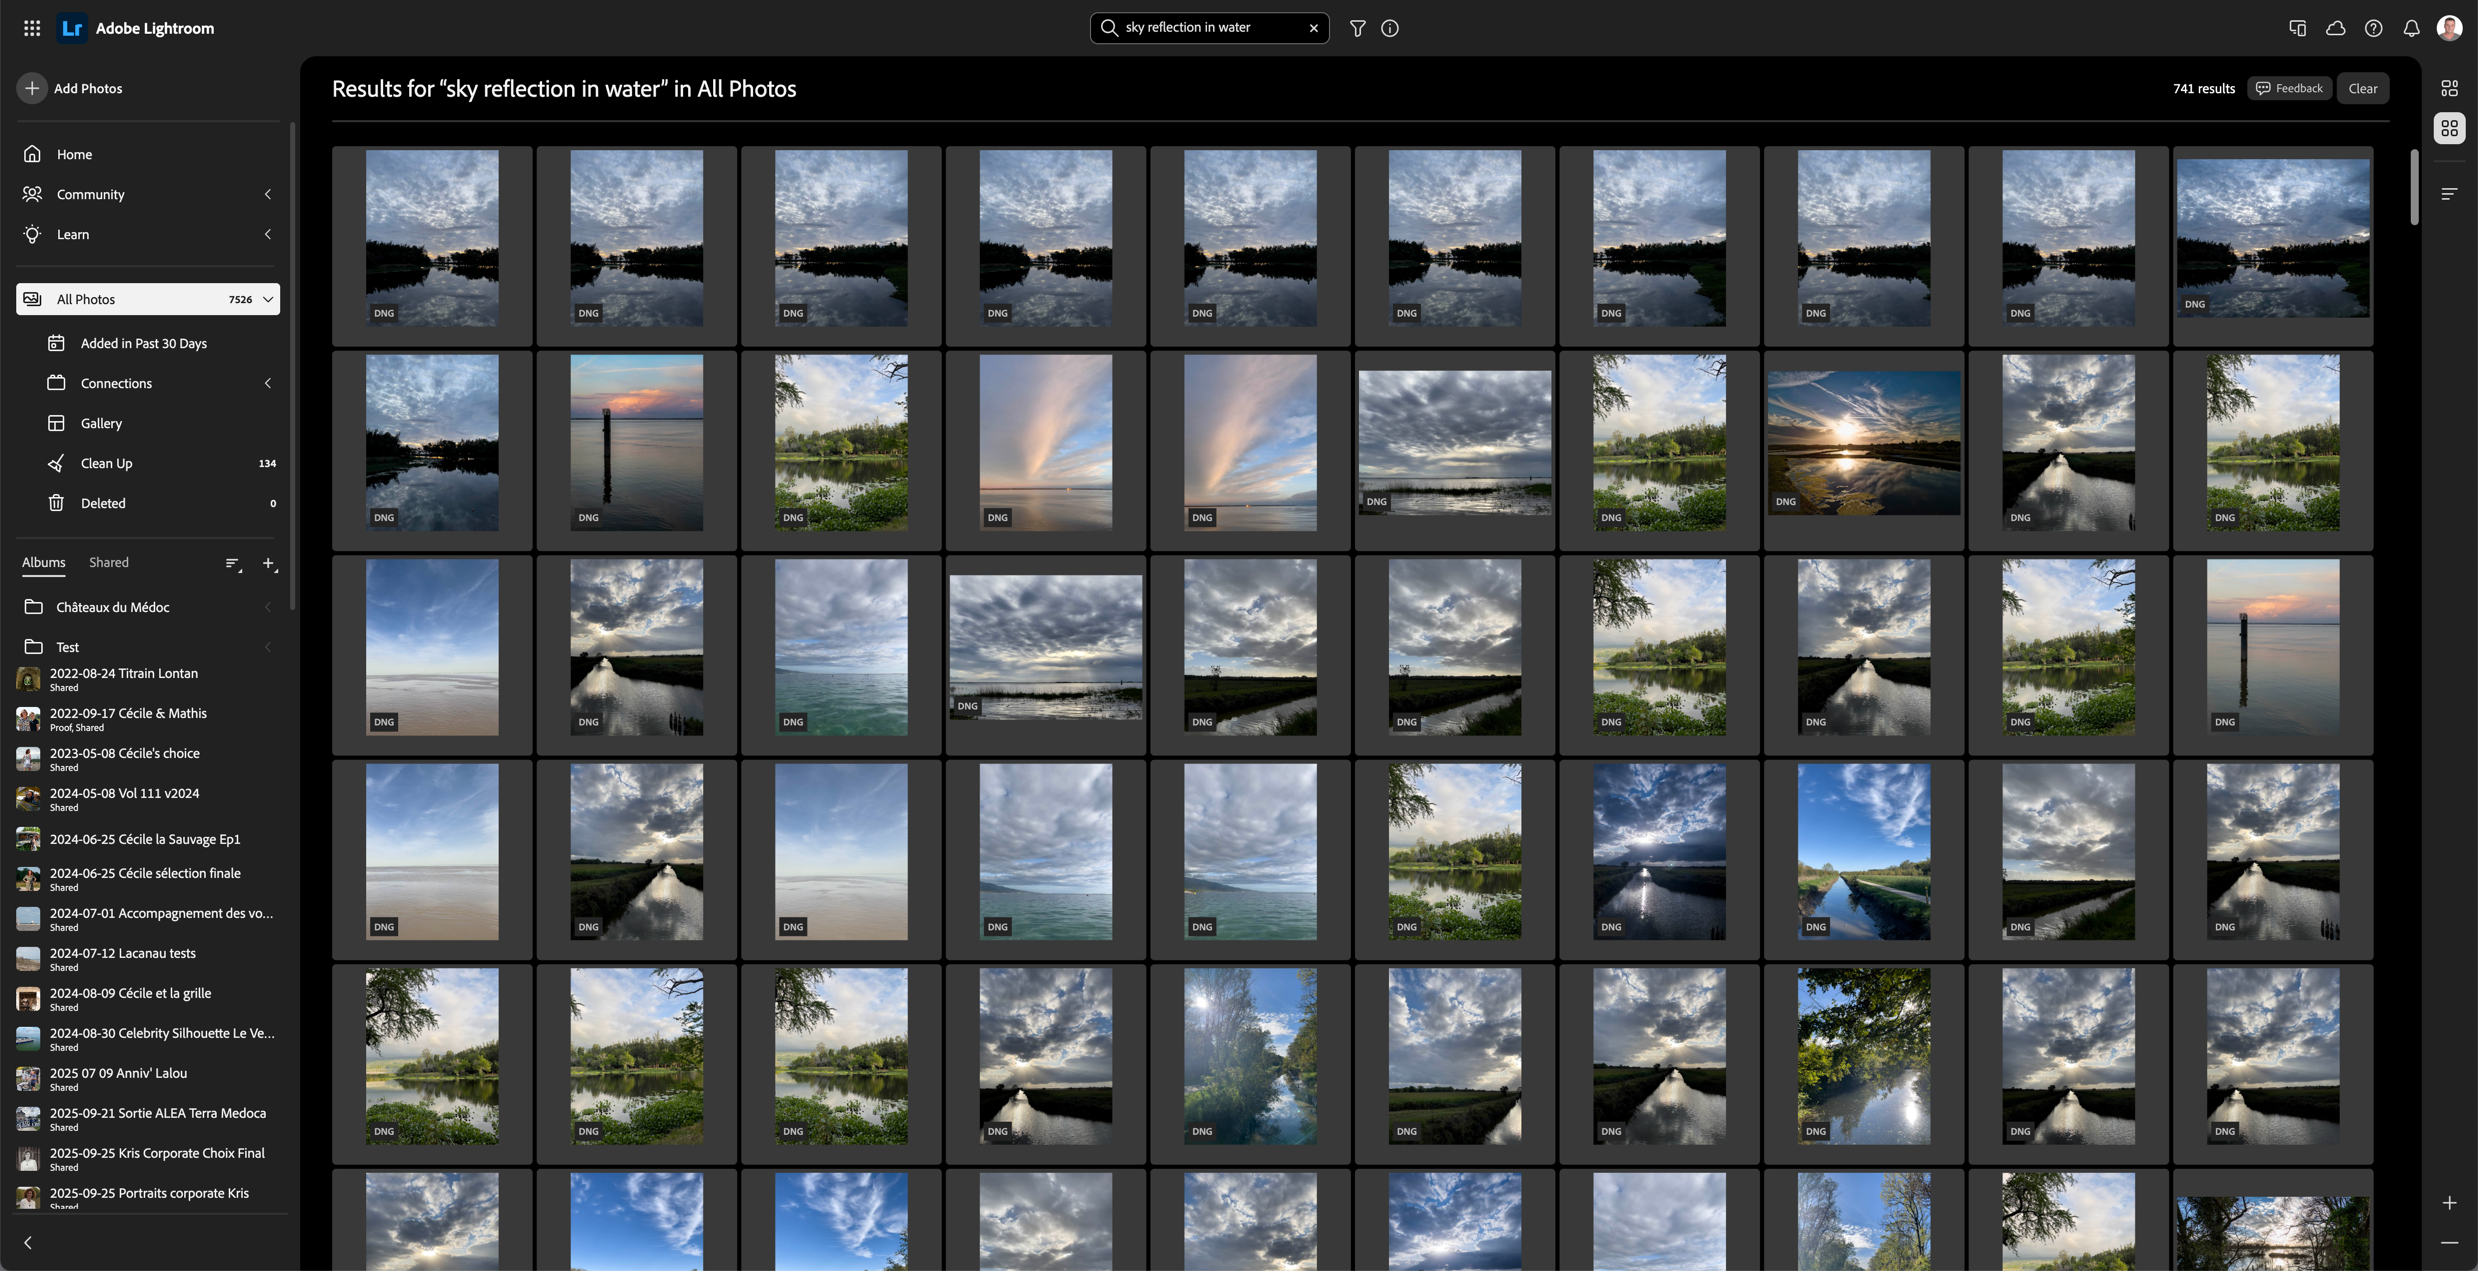Image resolution: width=2478 pixels, height=1271 pixels.
Task: Open the apps grid launcher icon
Action: pos(32,28)
